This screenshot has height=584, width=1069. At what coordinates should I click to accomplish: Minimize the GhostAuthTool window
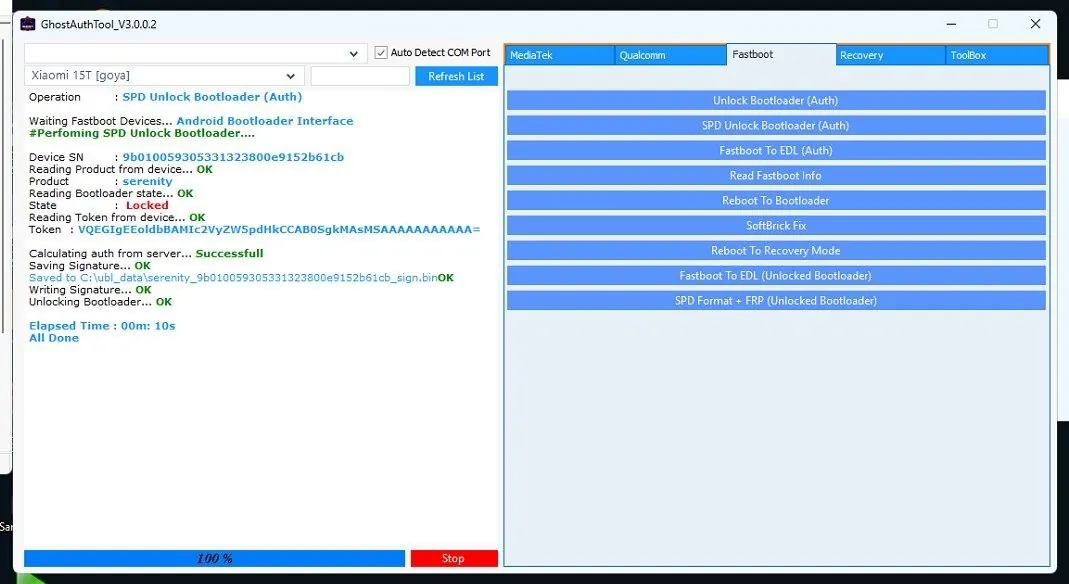(951, 24)
